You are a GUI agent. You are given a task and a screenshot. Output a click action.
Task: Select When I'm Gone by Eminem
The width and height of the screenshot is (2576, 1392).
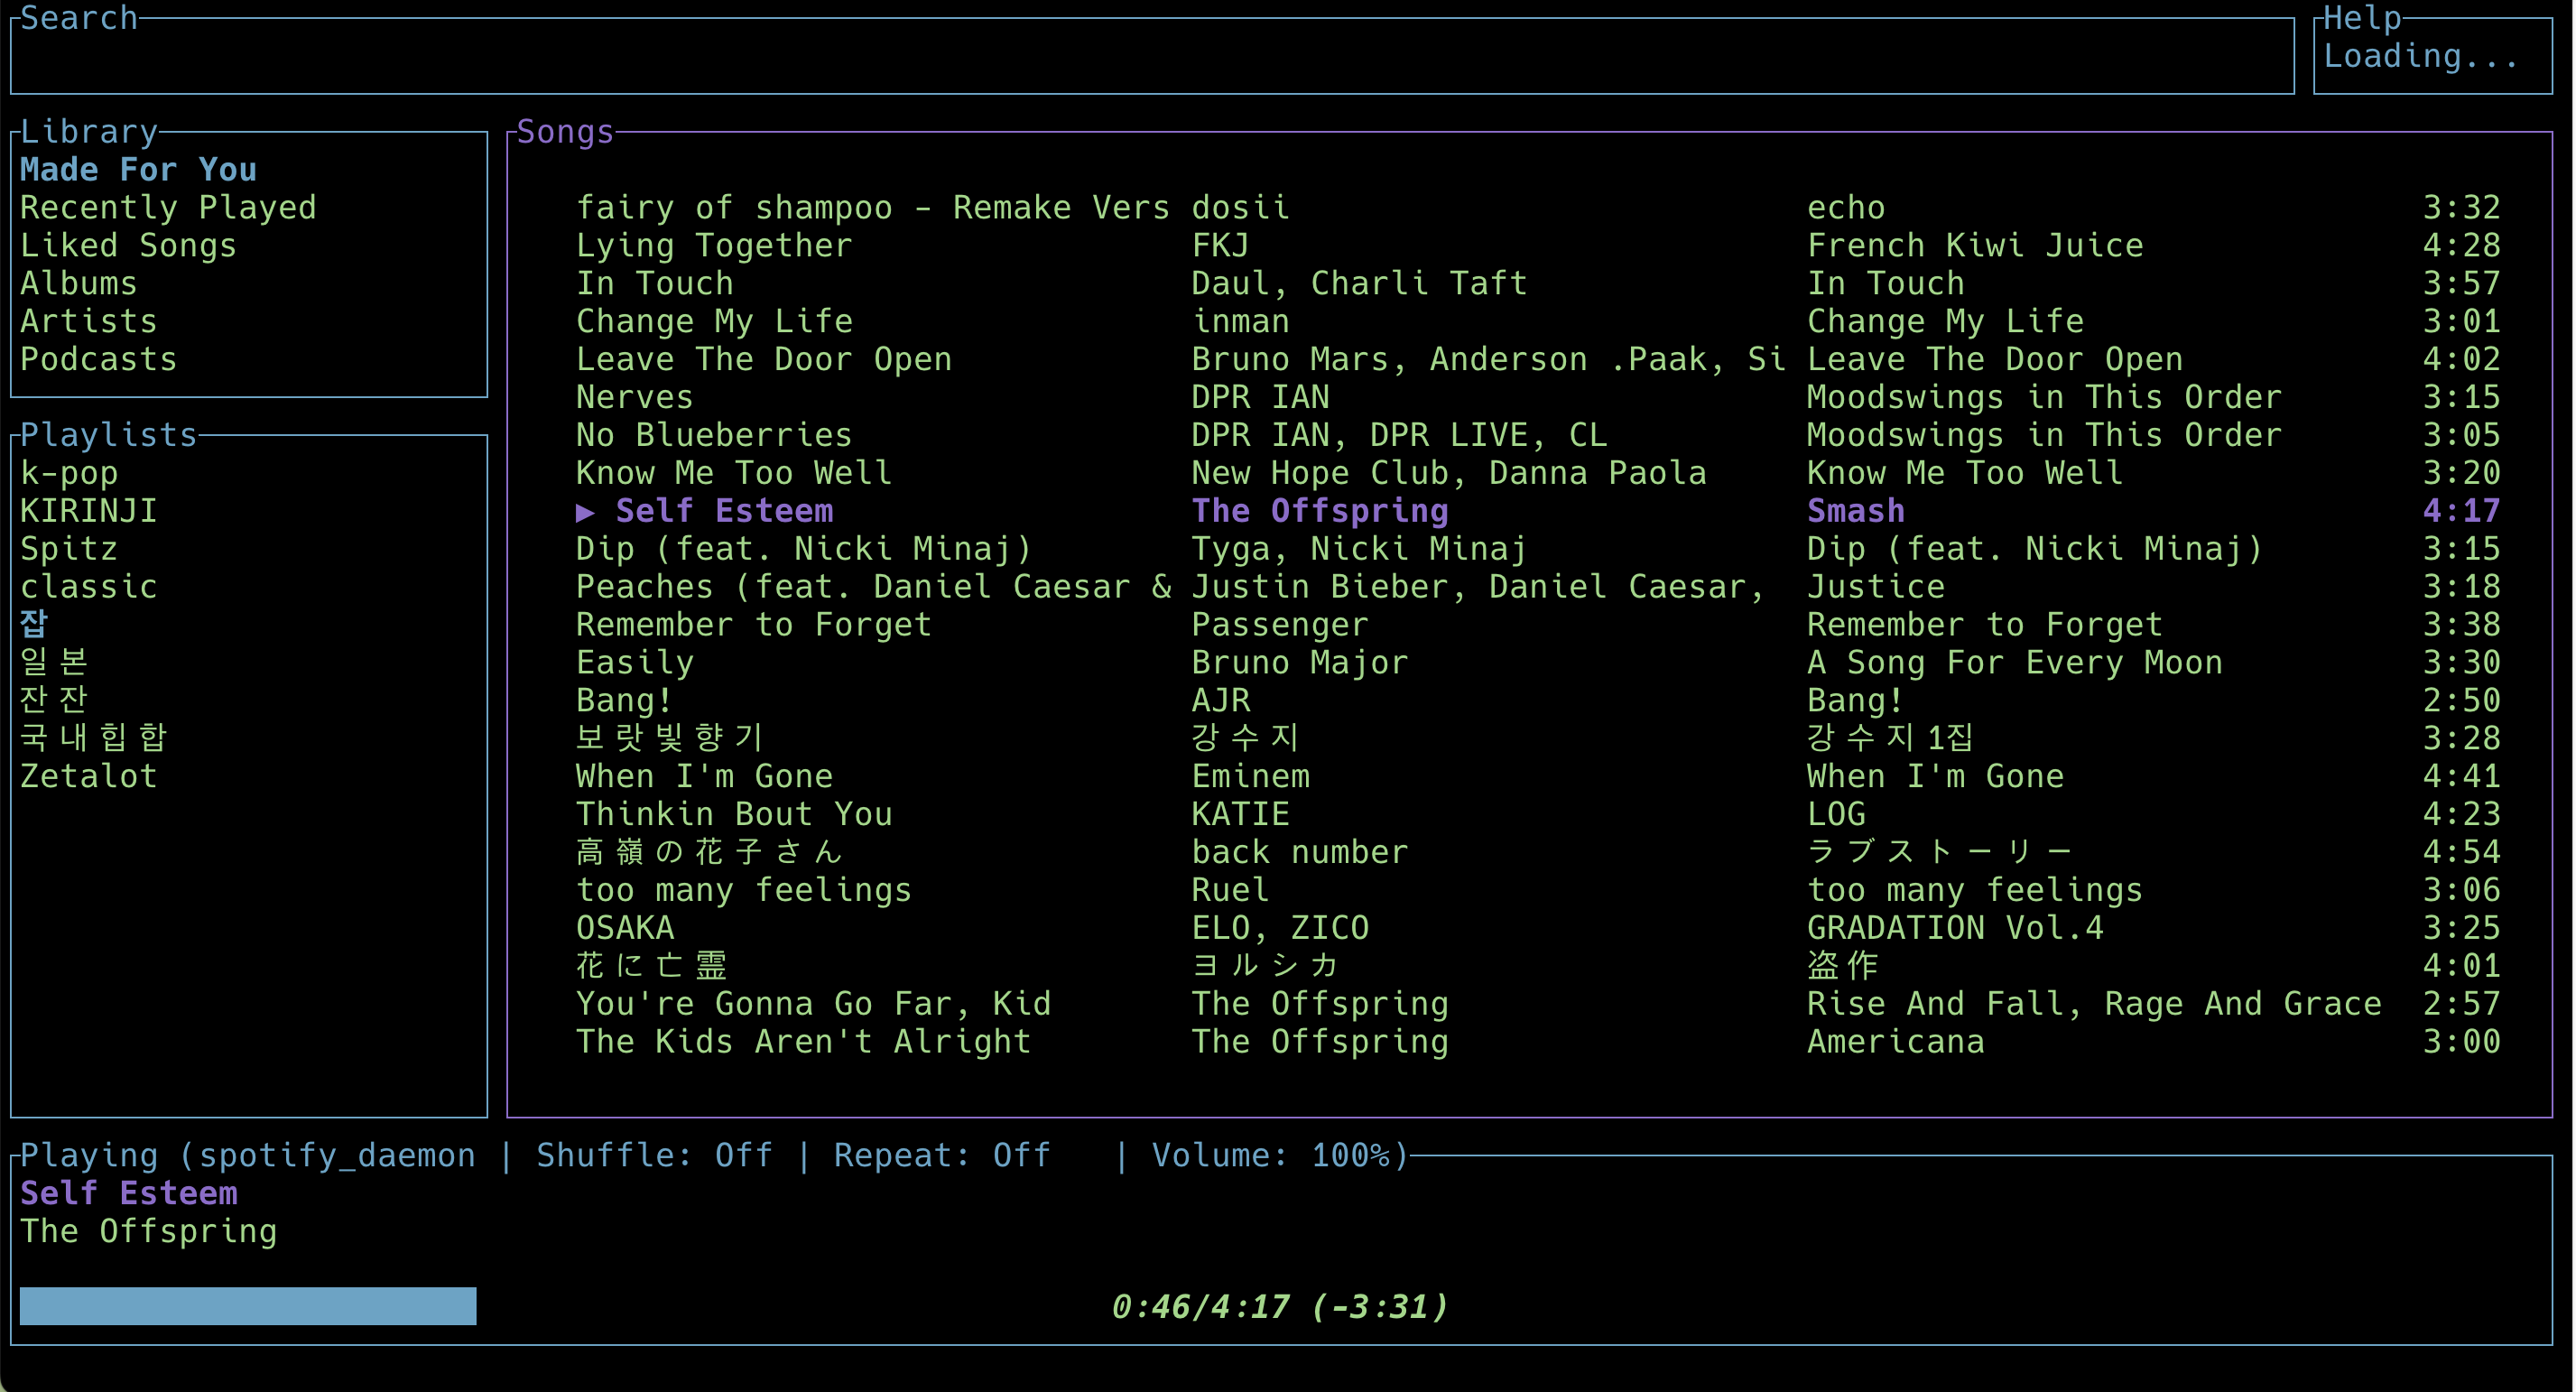pyautogui.click(x=704, y=777)
